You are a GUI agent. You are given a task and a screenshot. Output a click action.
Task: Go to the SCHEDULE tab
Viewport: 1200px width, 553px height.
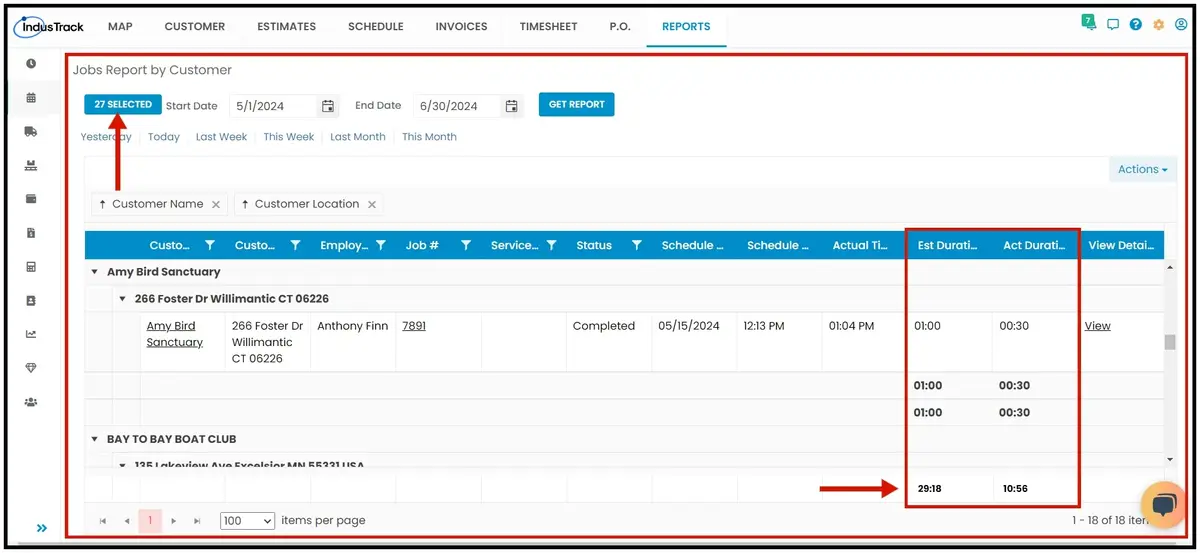click(x=376, y=26)
